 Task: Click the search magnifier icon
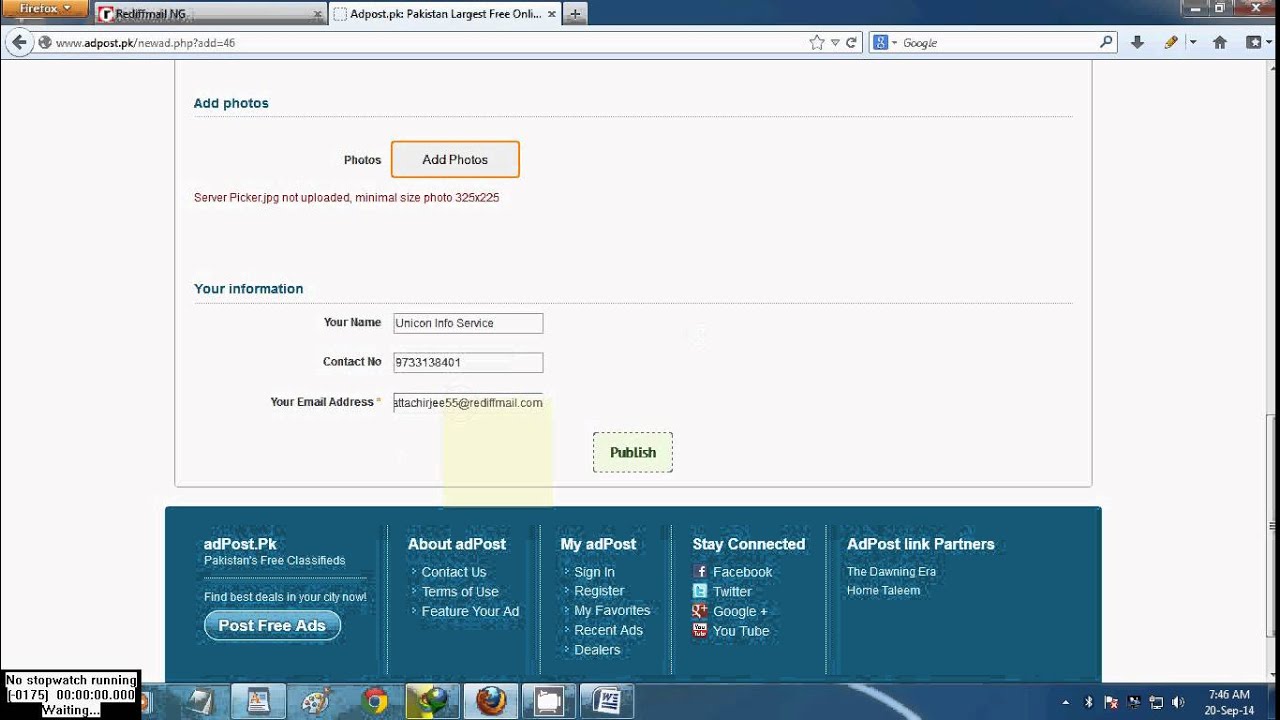1106,42
